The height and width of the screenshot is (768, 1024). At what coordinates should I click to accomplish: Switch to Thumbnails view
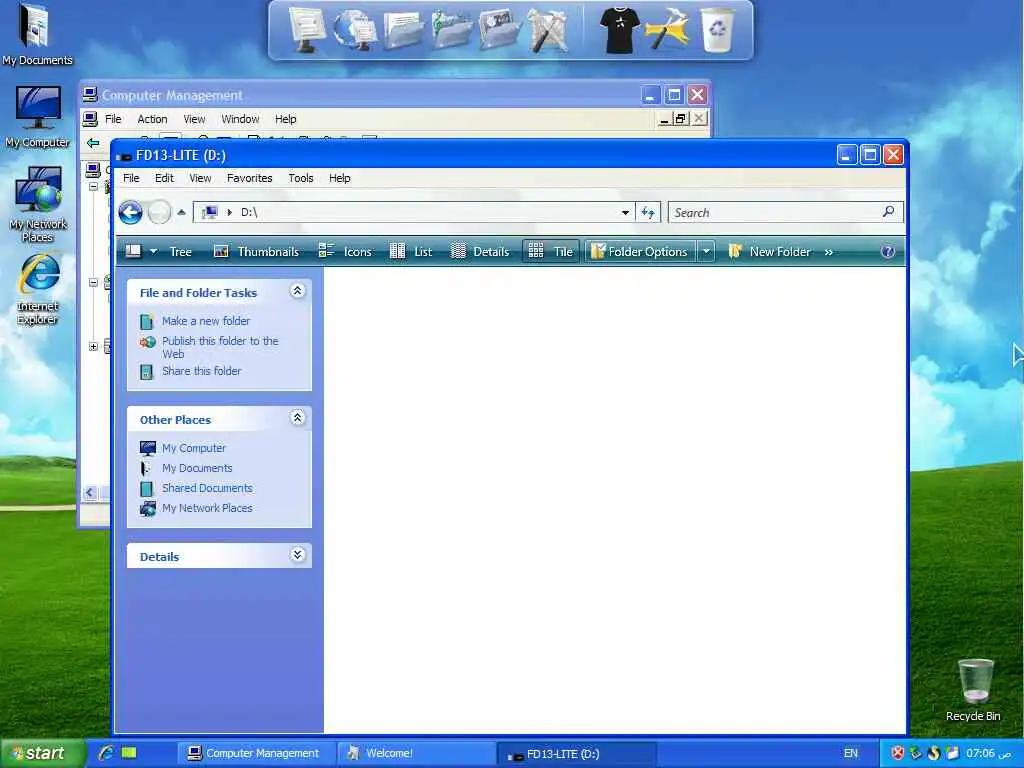click(256, 251)
